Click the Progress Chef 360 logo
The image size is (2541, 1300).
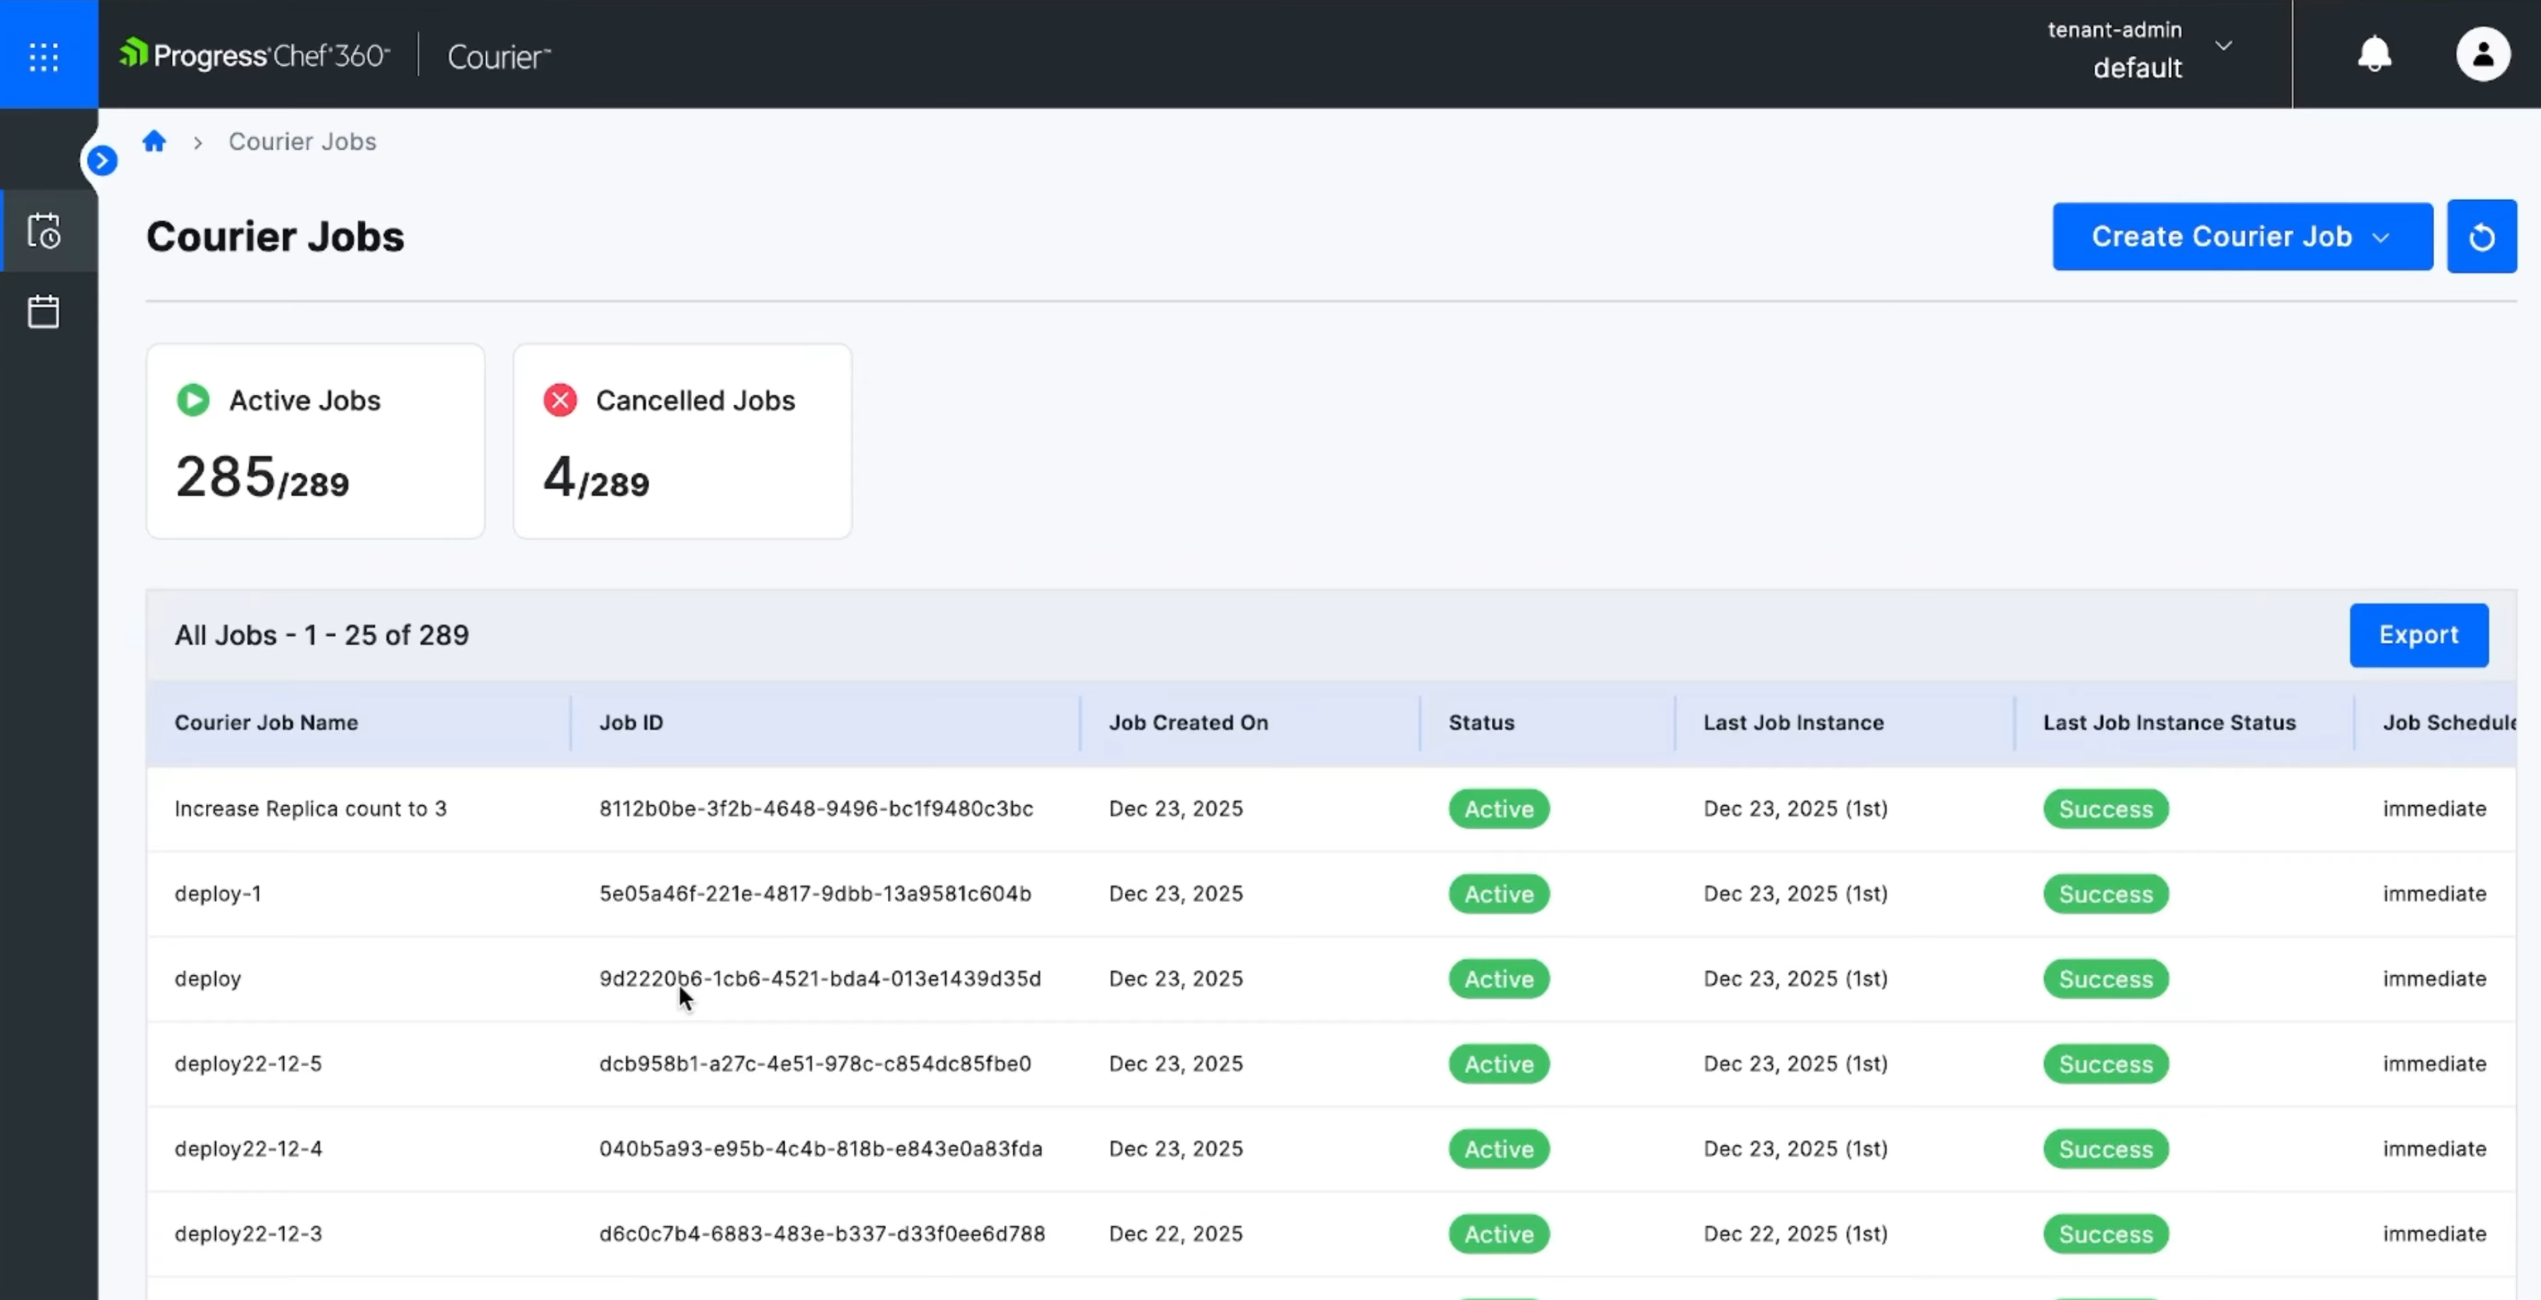(x=253, y=54)
